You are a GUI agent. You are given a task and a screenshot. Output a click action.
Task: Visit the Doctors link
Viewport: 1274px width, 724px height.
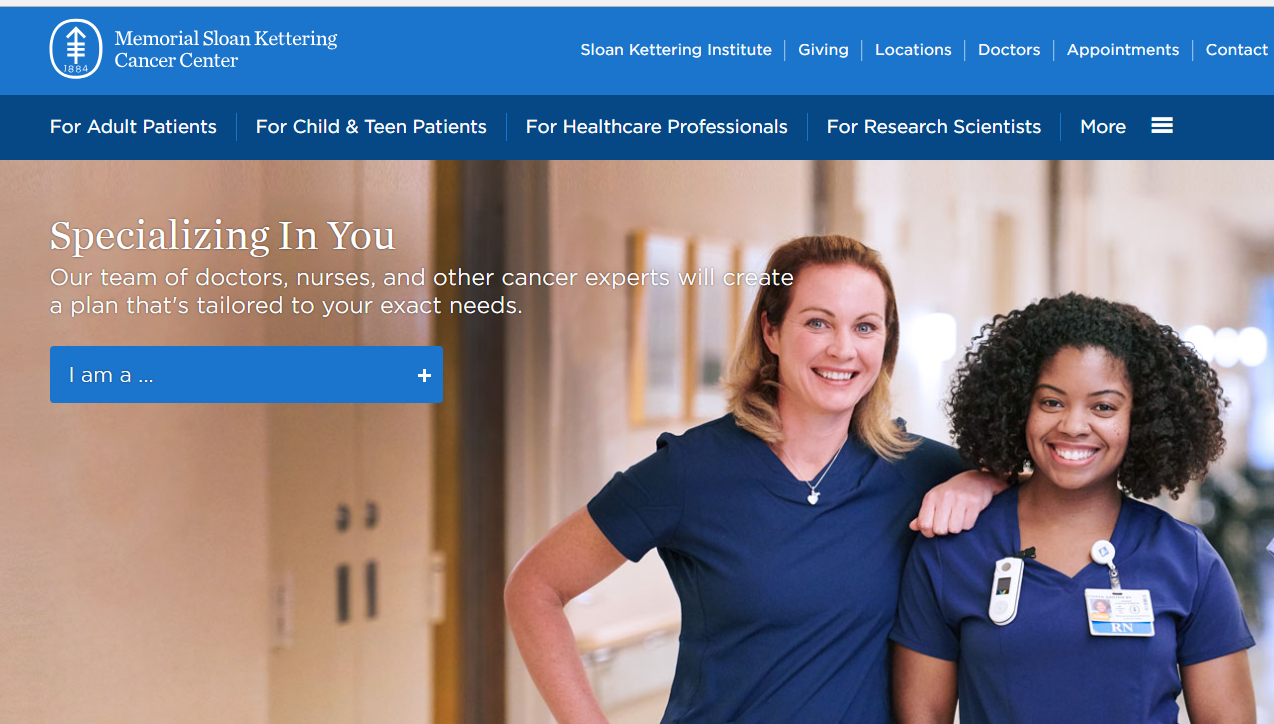tap(1009, 50)
